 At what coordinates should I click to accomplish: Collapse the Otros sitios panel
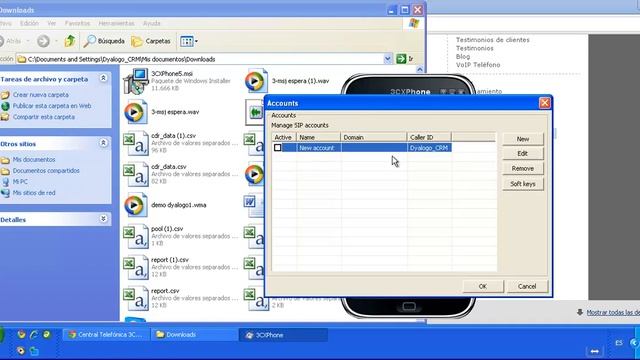coord(104,143)
